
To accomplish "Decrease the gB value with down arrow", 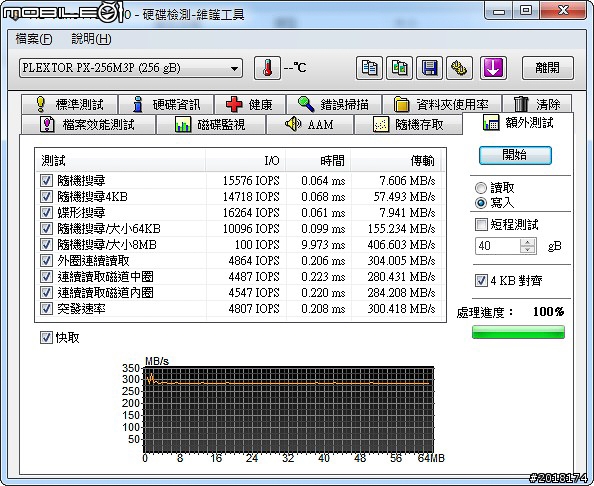I will tap(527, 249).
